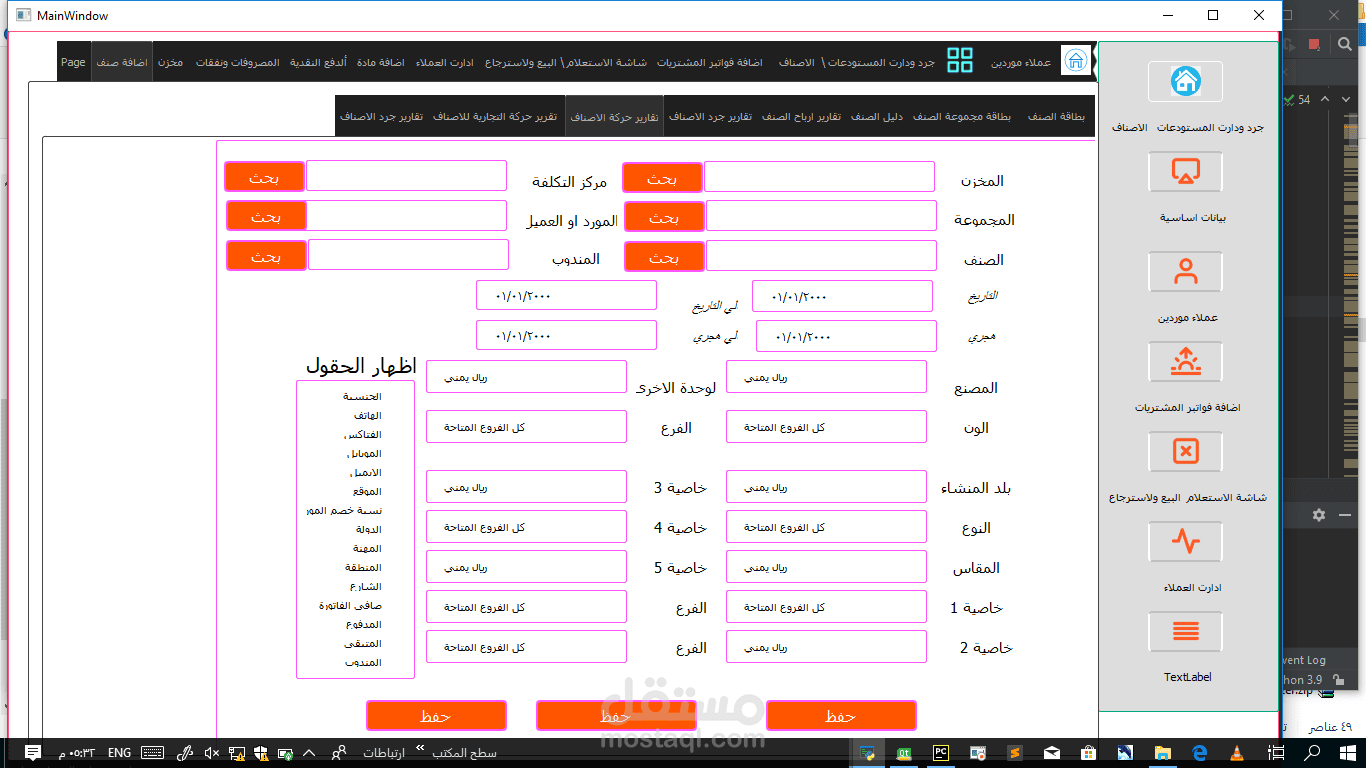
Task: Open the home icon button in the sidebar
Action: coord(1185,82)
